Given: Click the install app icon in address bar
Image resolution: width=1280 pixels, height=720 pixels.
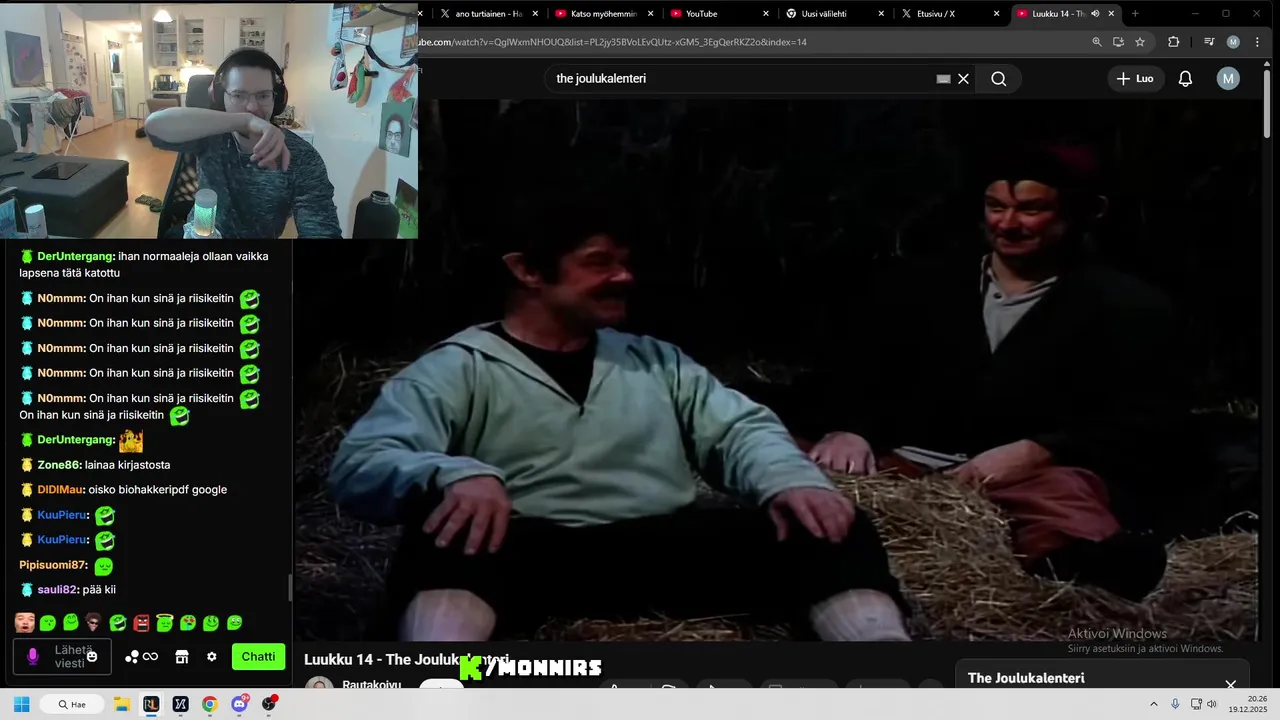Looking at the screenshot, I should coord(1118,42).
